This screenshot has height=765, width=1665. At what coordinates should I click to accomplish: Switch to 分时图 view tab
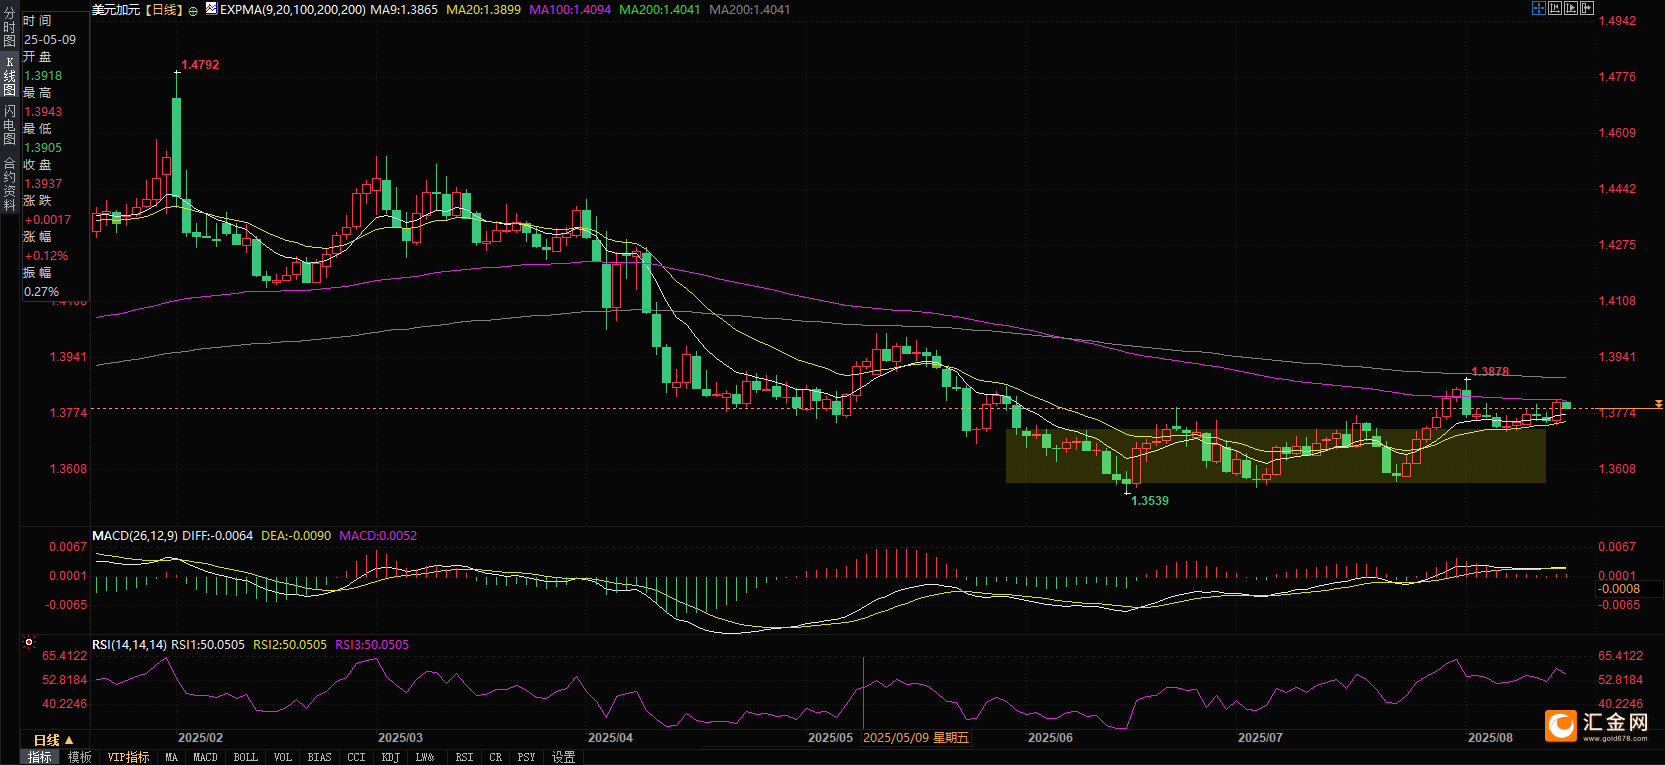9,27
